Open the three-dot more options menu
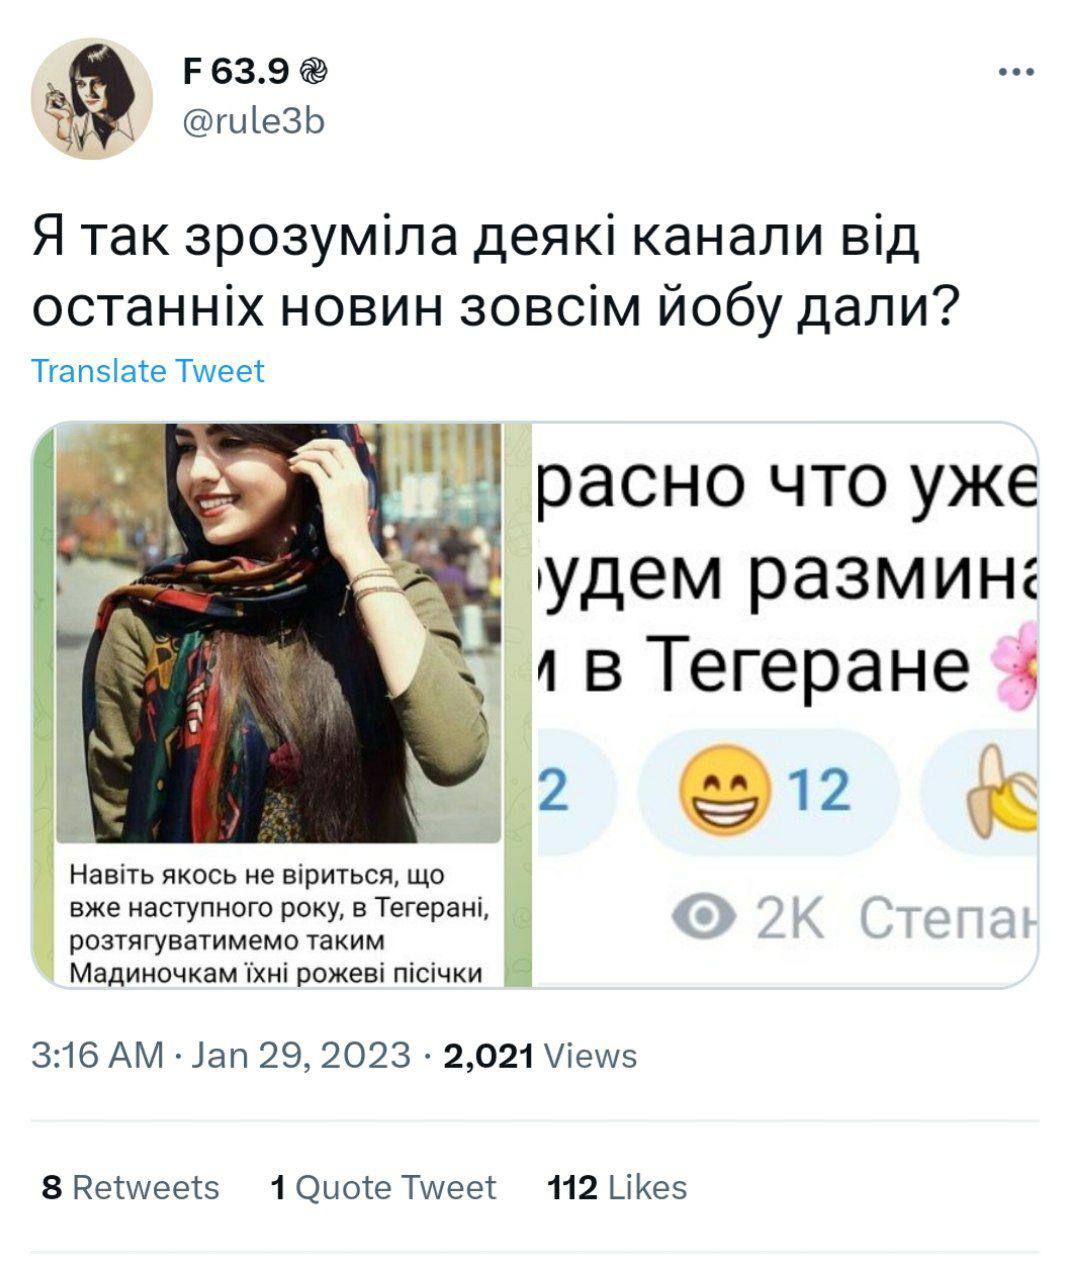The height and width of the screenshot is (1278, 1080). [1016, 72]
